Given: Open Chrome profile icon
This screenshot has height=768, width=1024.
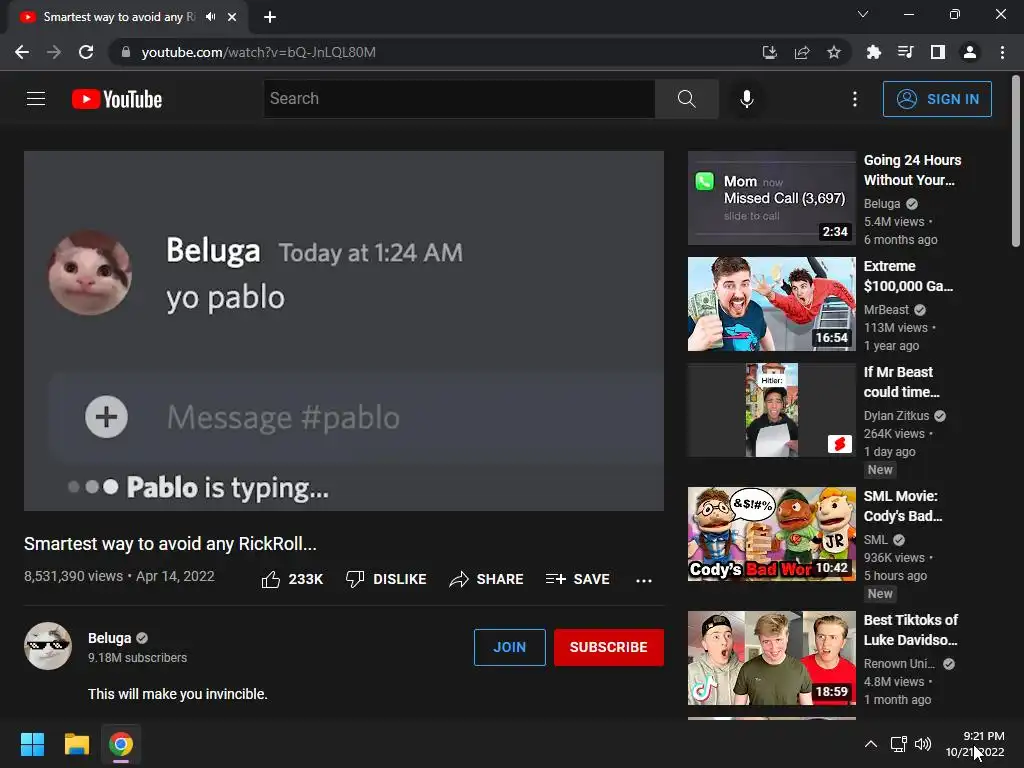Looking at the screenshot, I should [x=969, y=52].
